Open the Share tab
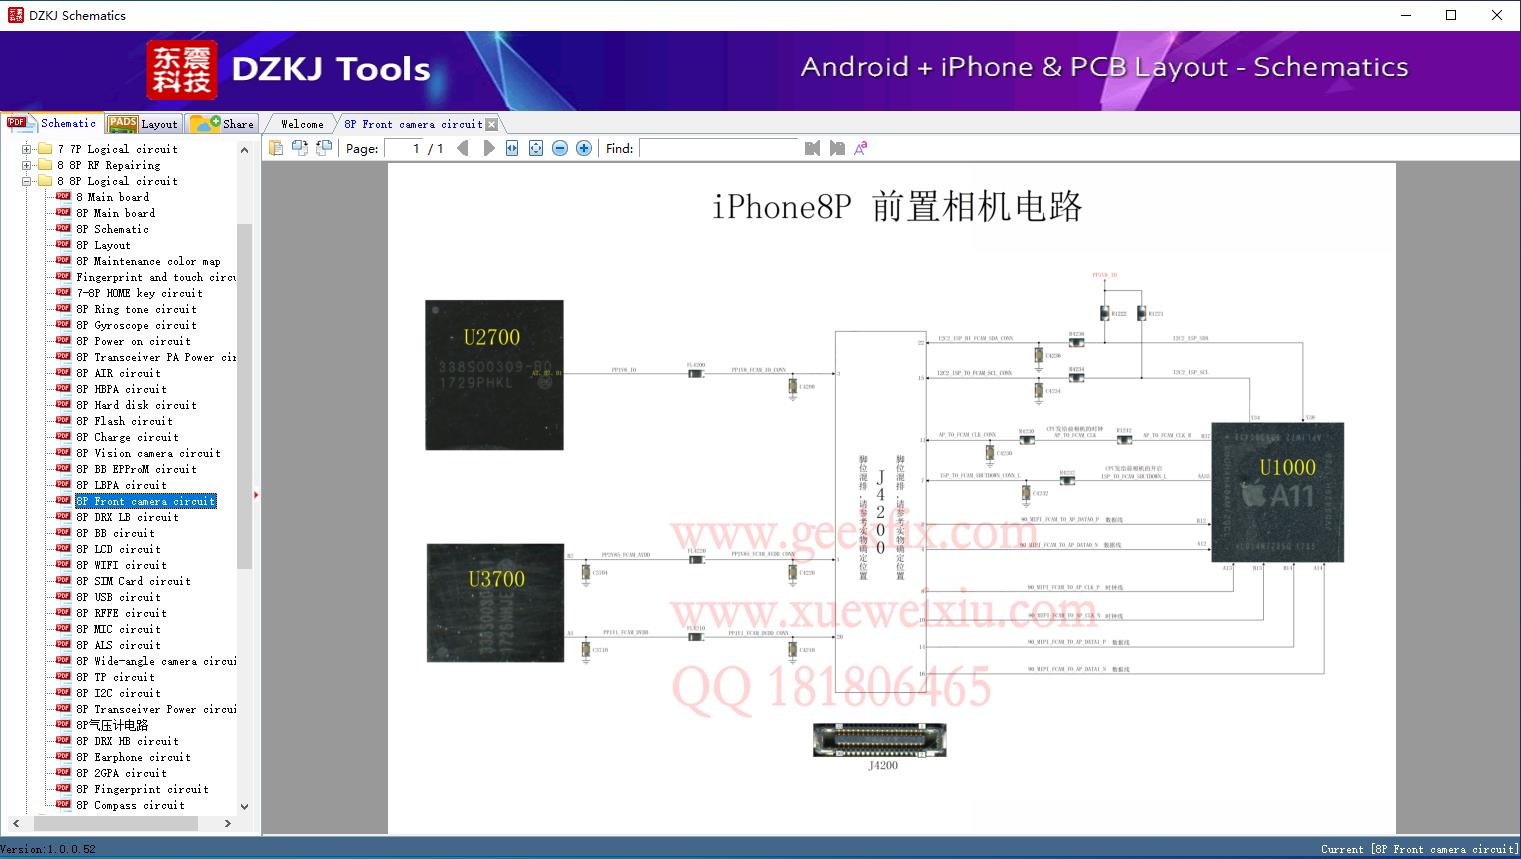This screenshot has width=1521, height=859. pyautogui.click(x=222, y=124)
